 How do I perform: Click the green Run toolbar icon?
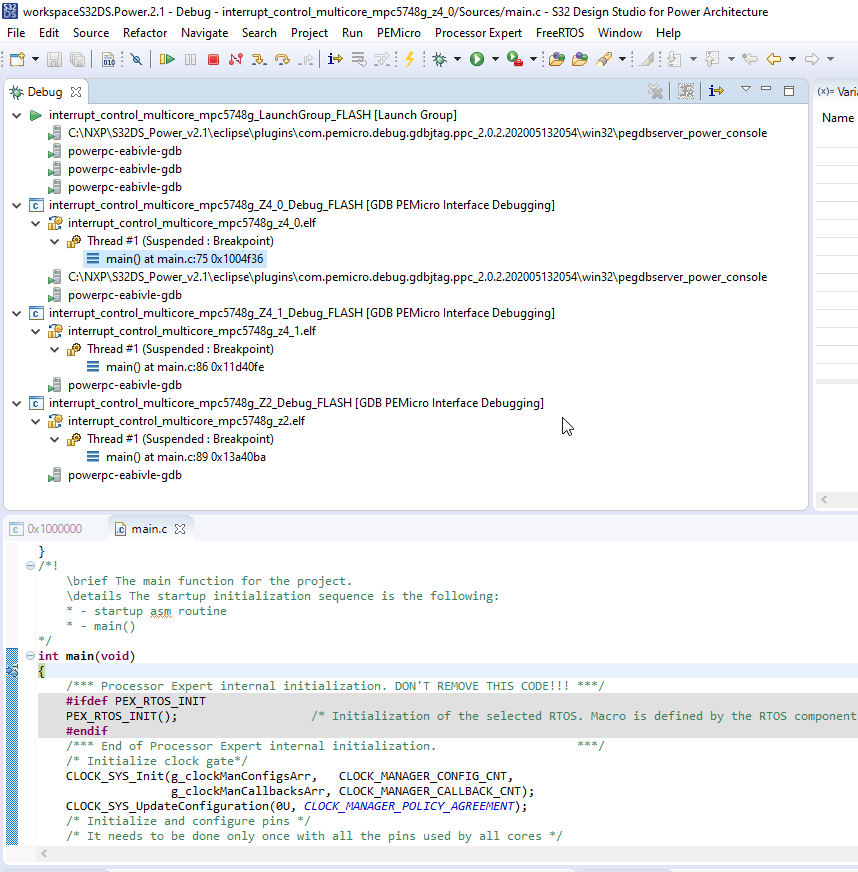[x=477, y=59]
